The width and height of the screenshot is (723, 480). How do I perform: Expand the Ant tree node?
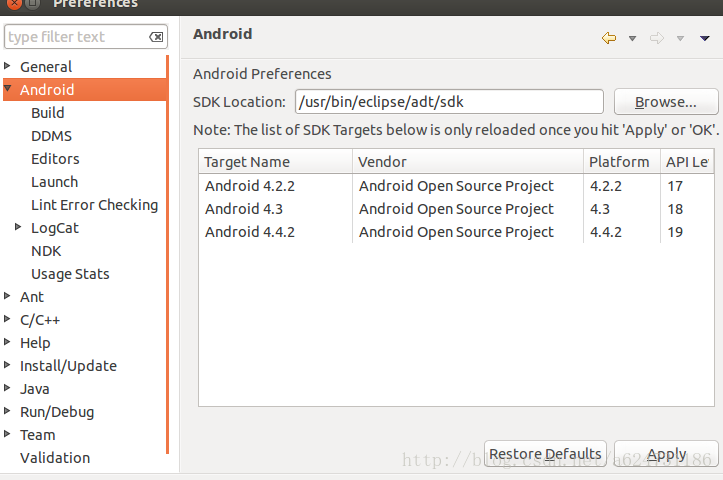click(7, 296)
